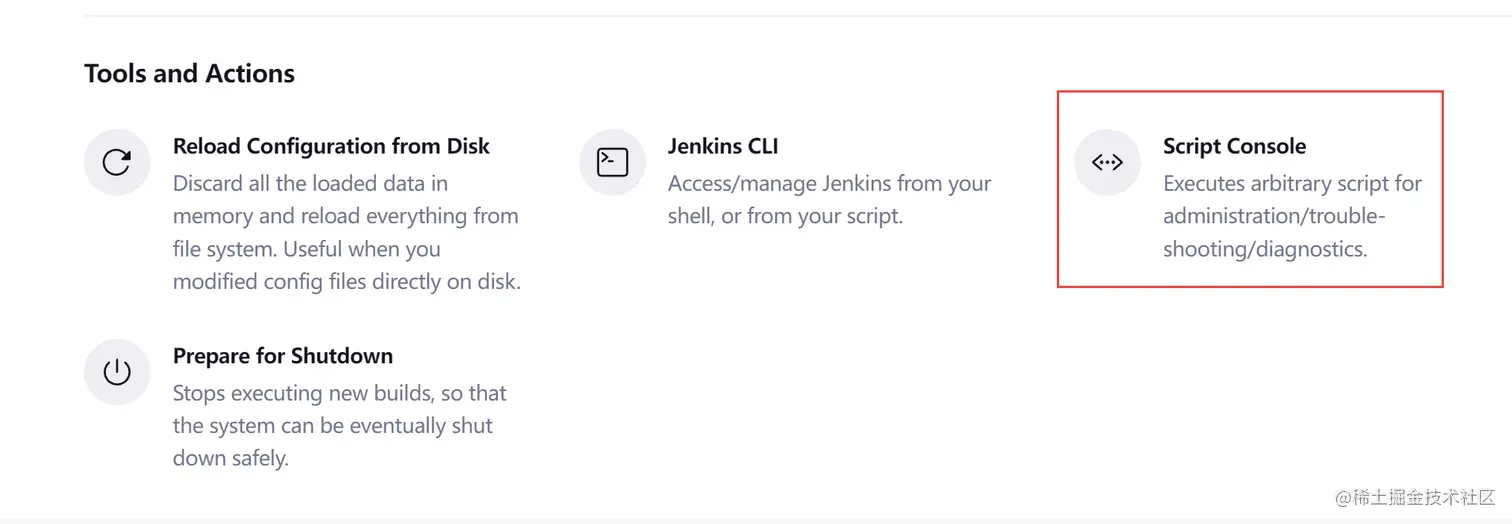Click the Script Console code icon
Image resolution: width=1512 pixels, height=524 pixels.
click(1107, 162)
